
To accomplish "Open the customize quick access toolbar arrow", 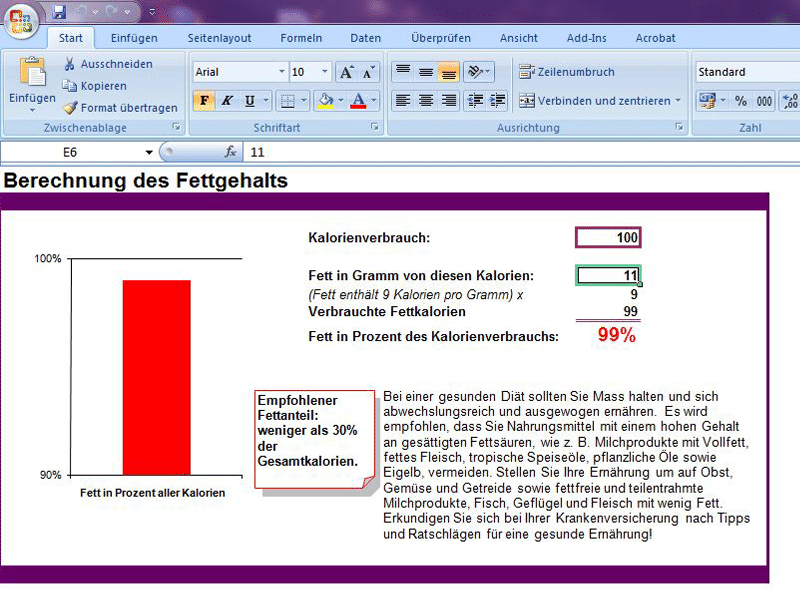I will (x=152, y=11).
